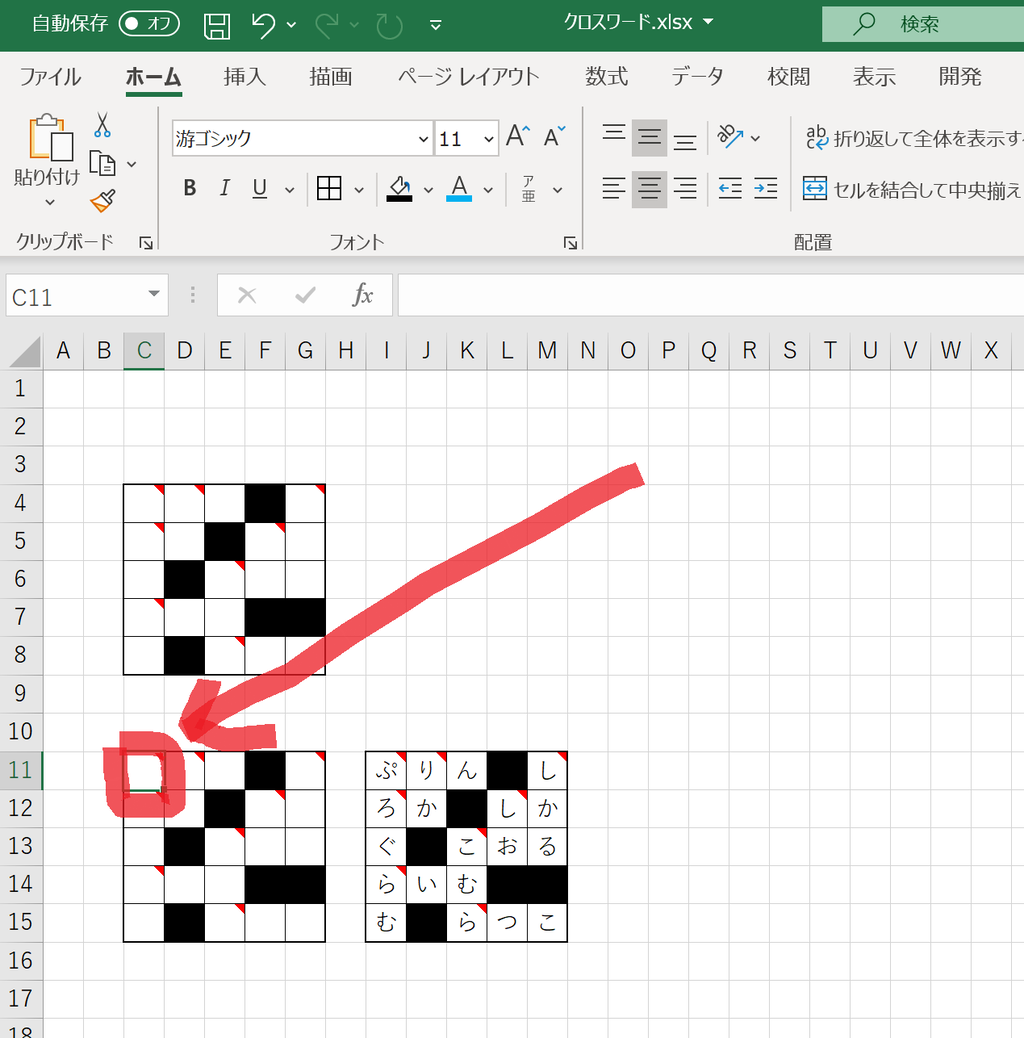Click the Redo arrow icon

(327, 25)
